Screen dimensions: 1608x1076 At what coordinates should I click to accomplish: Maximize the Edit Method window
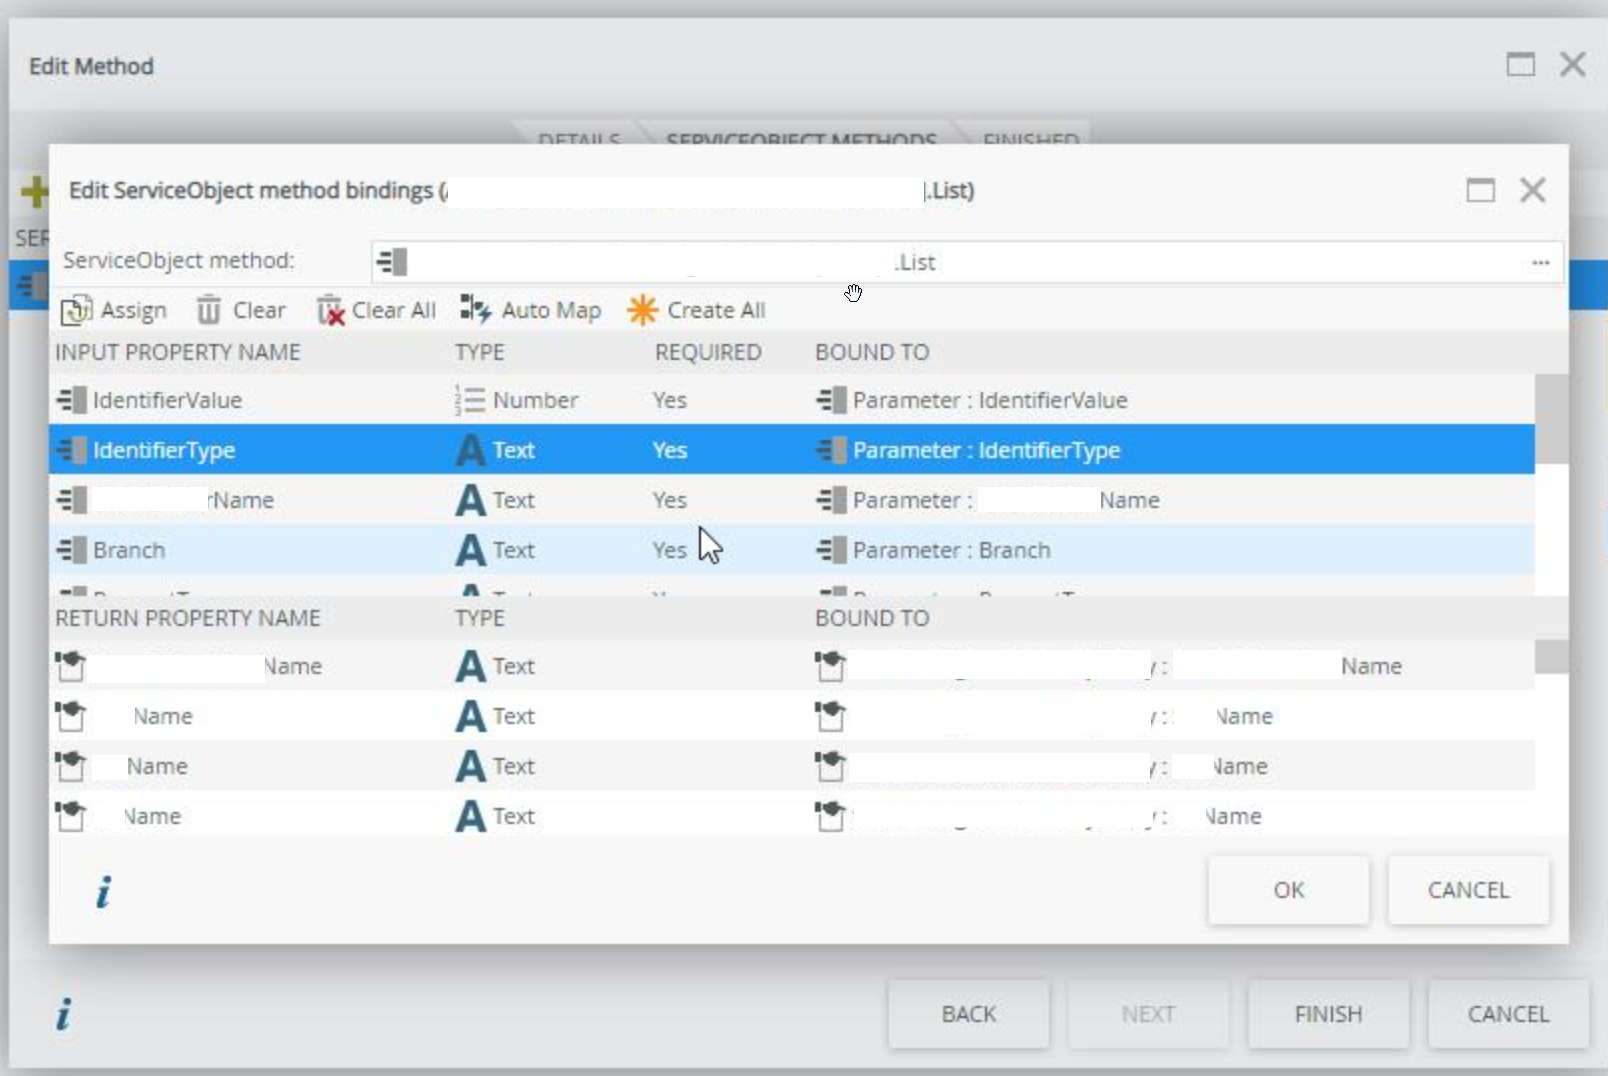(x=1521, y=65)
